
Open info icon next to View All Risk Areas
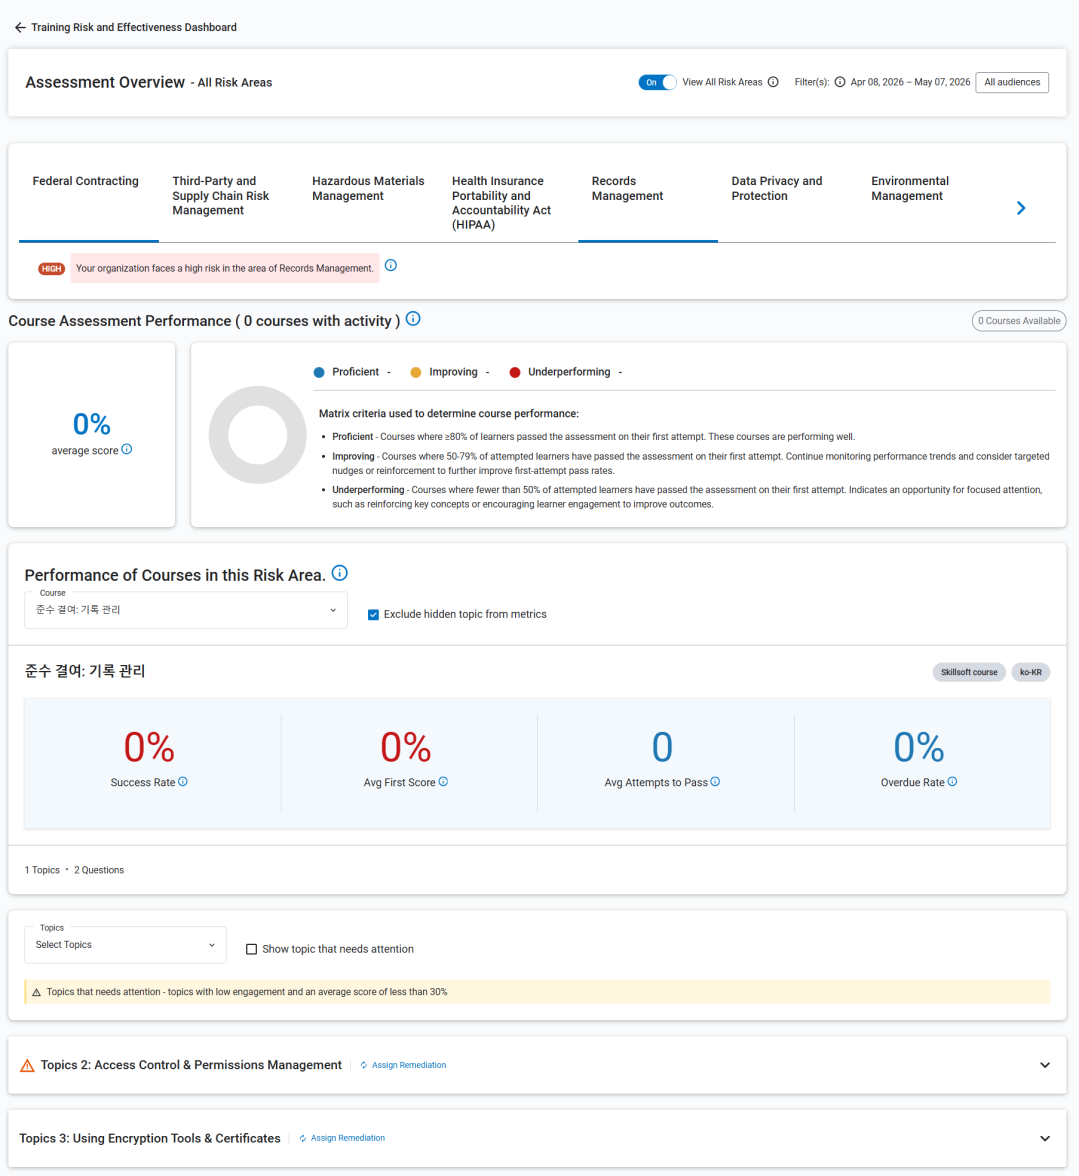coord(773,82)
